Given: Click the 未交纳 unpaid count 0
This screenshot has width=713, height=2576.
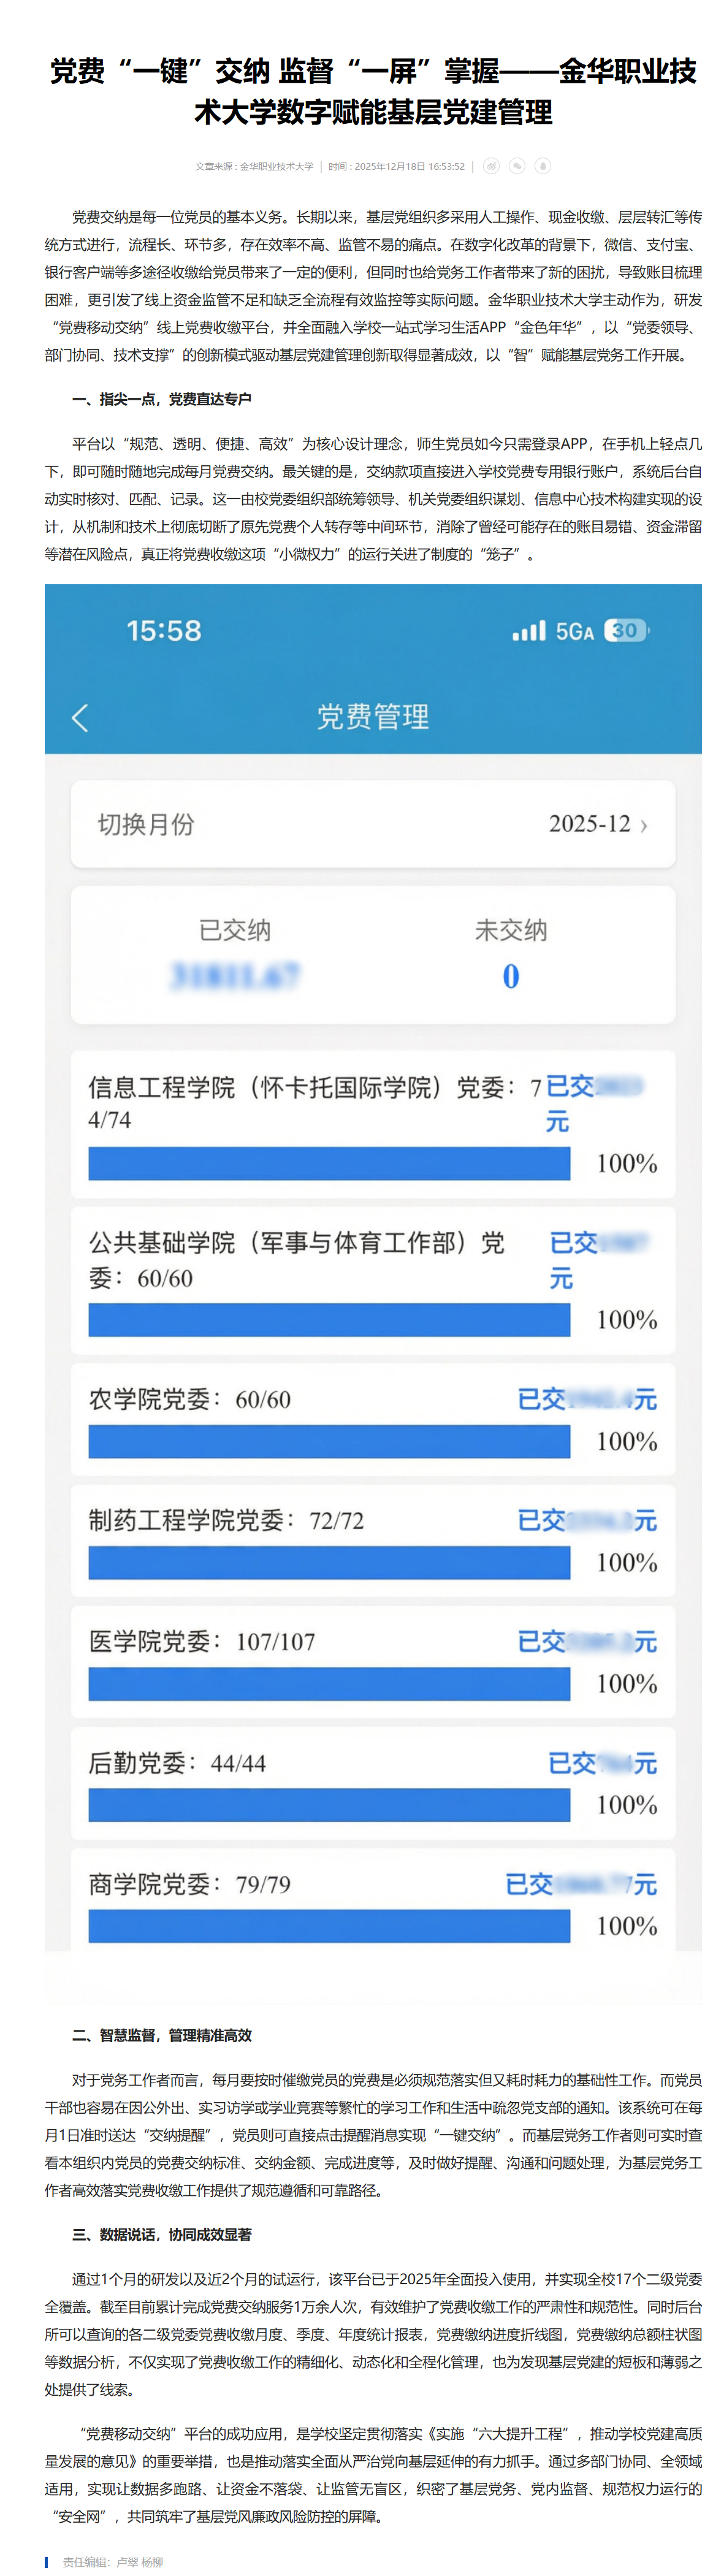Looking at the screenshot, I should point(510,976).
